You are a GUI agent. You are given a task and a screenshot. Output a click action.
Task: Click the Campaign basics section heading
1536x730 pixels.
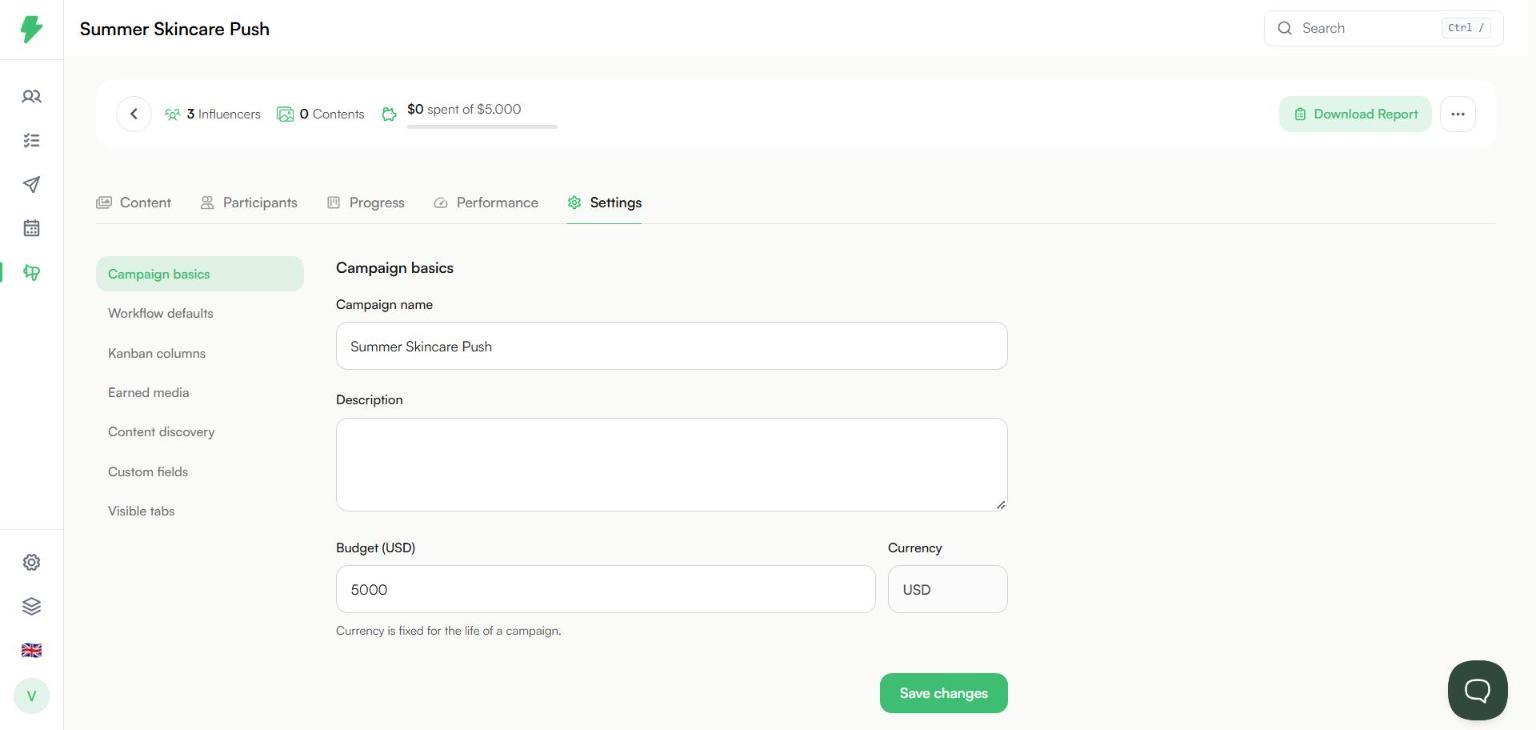click(395, 268)
